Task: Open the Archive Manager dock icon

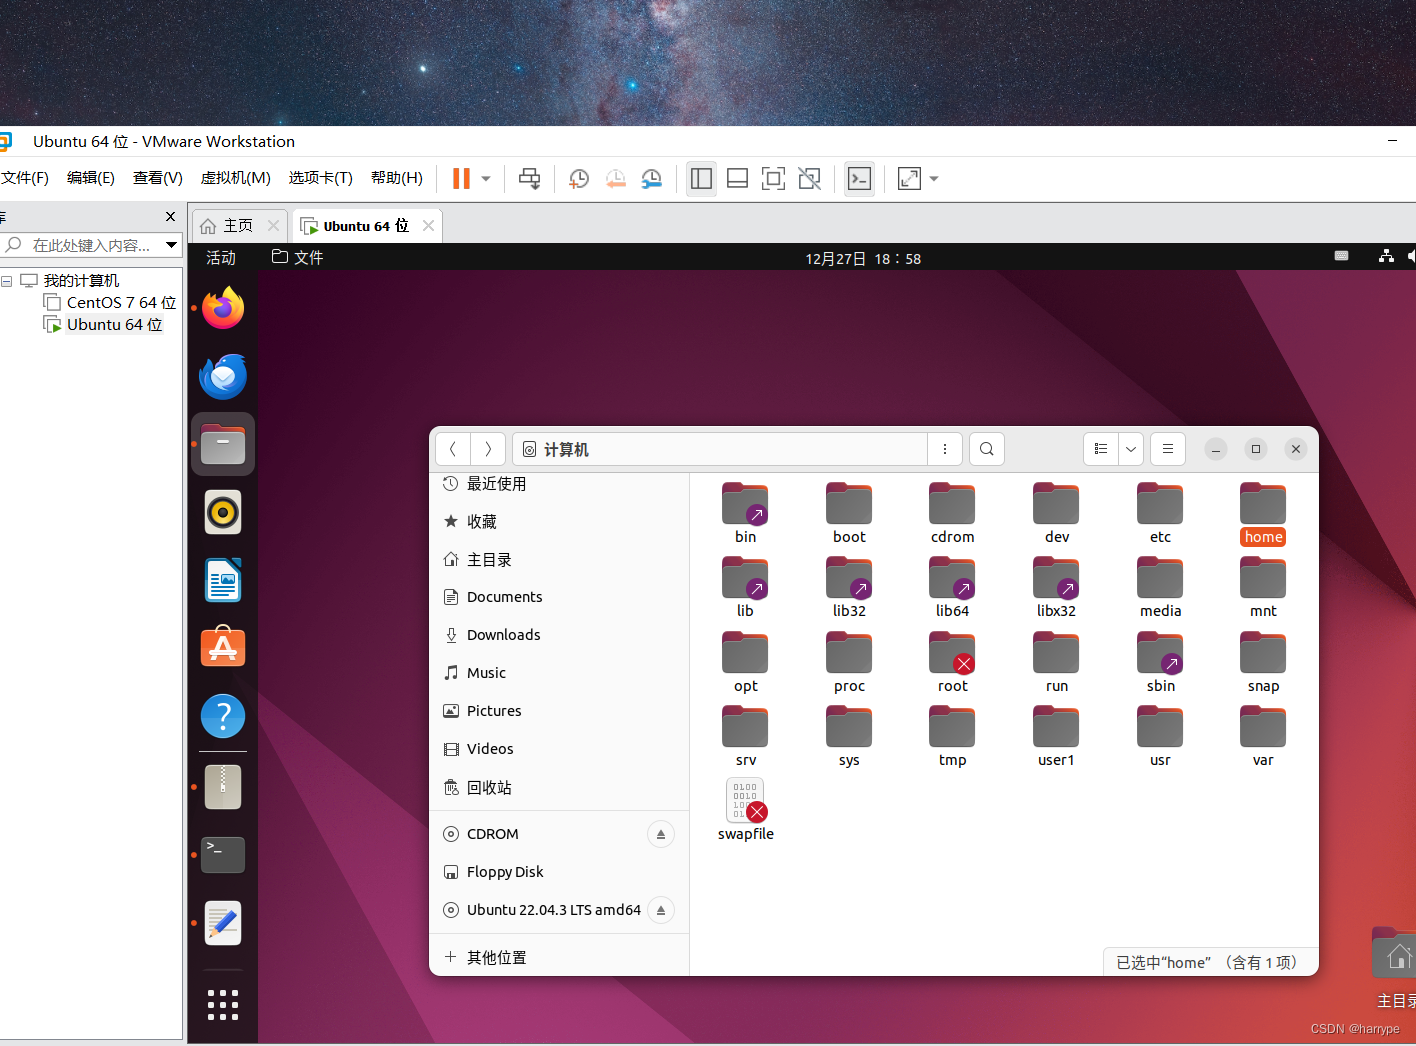Action: (223, 787)
